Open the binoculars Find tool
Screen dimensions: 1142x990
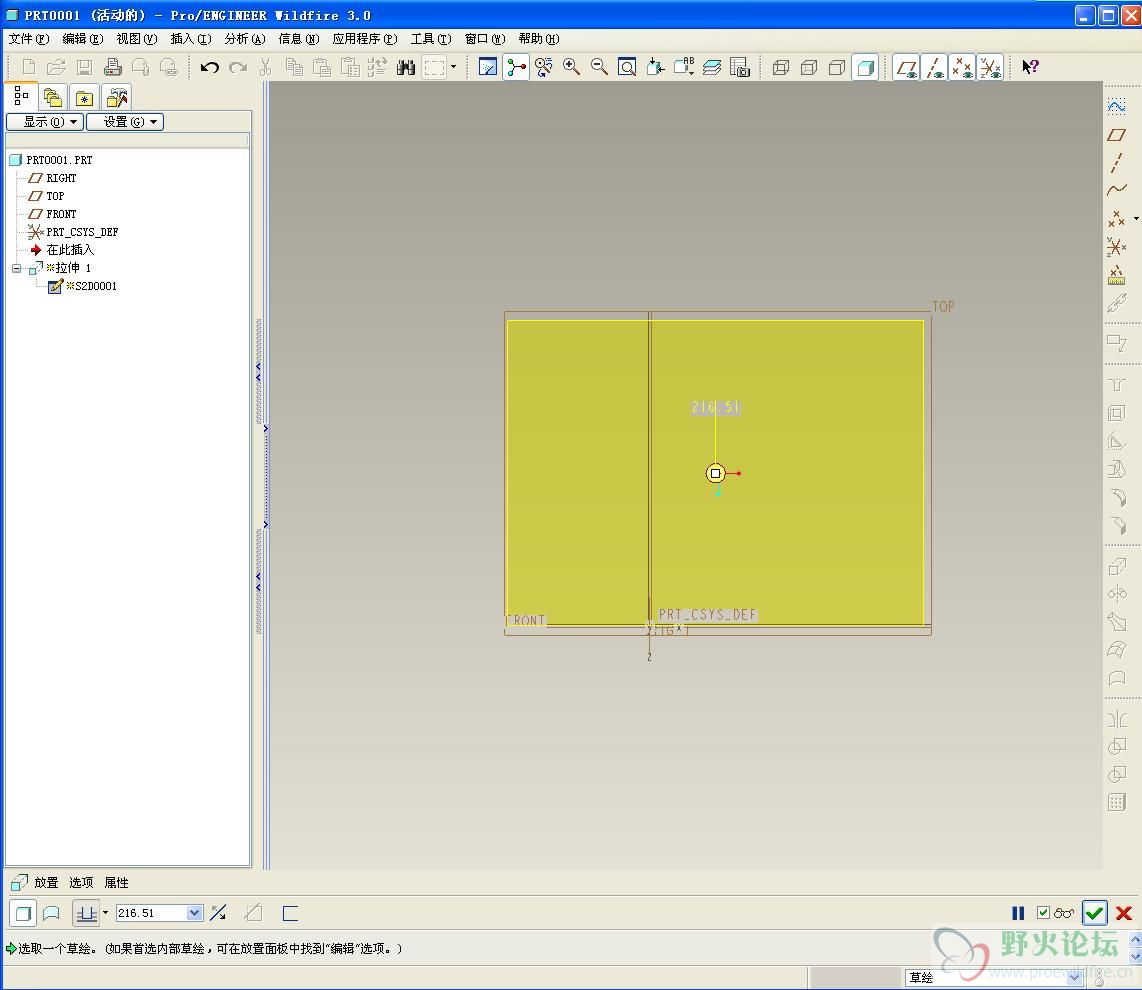[x=406, y=68]
